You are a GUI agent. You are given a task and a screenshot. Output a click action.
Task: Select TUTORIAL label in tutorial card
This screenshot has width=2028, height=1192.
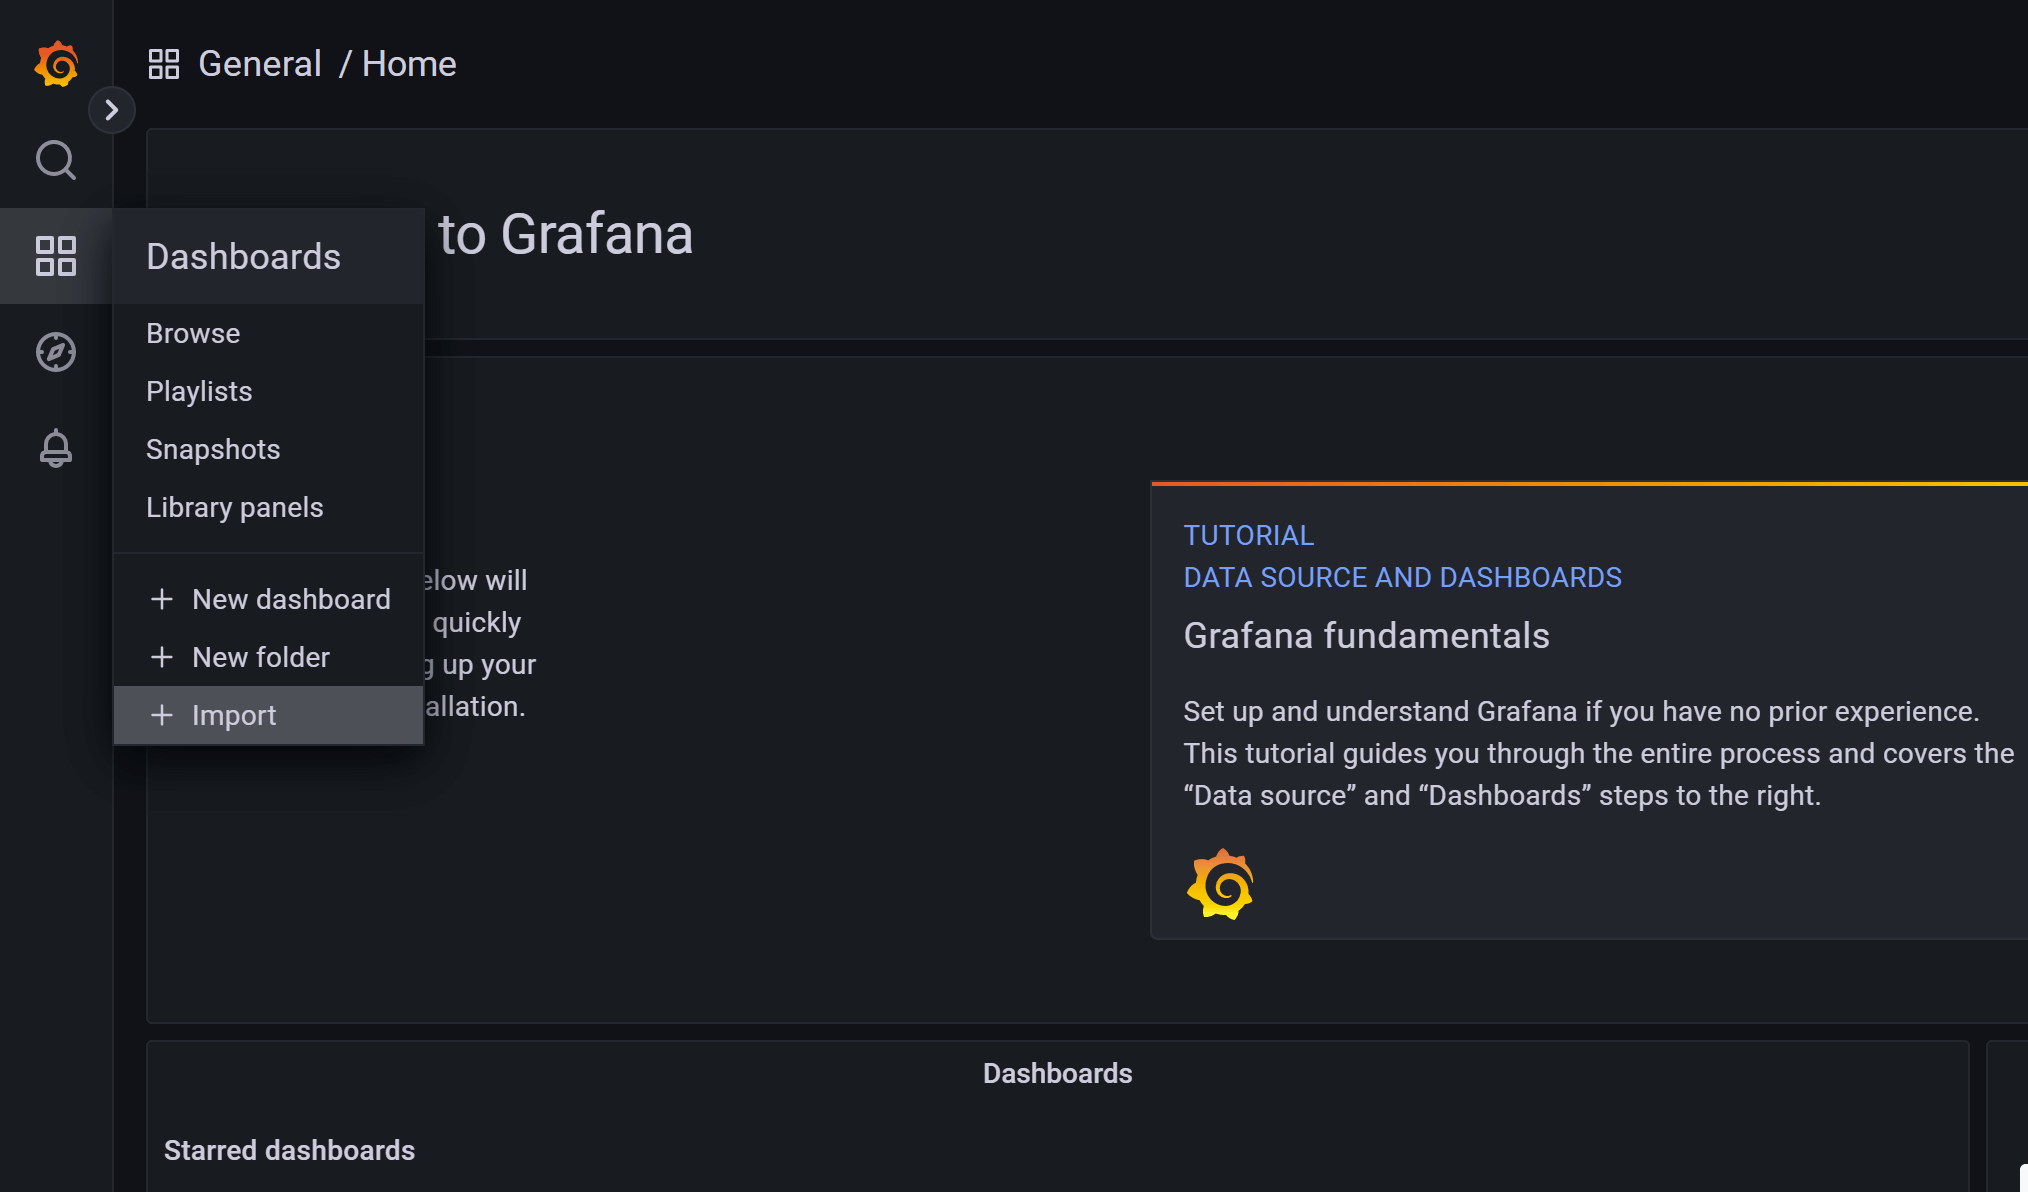[x=1246, y=534]
